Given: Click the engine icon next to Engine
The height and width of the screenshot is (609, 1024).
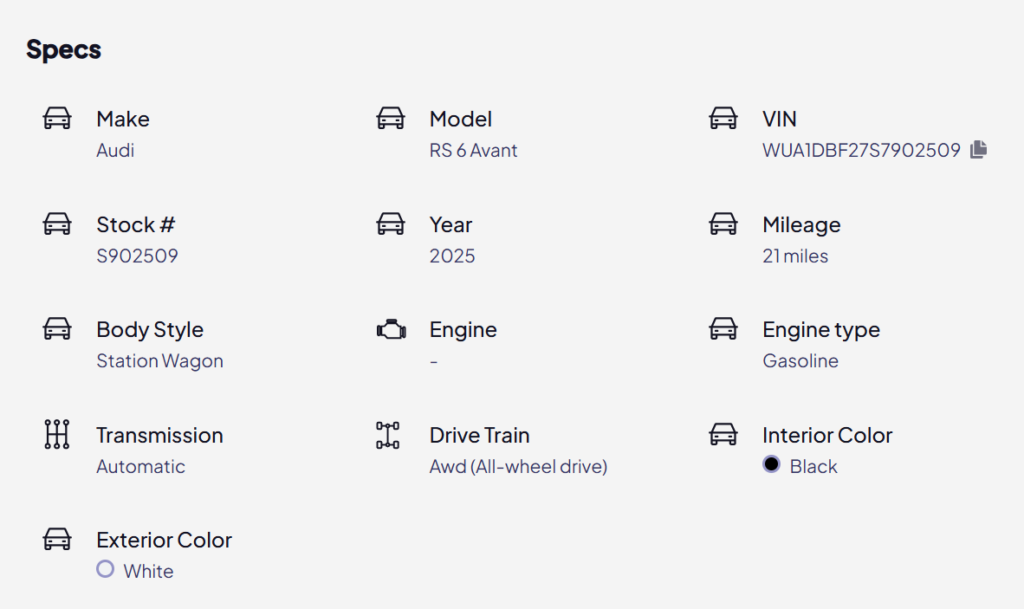Looking at the screenshot, I should pyautogui.click(x=391, y=330).
